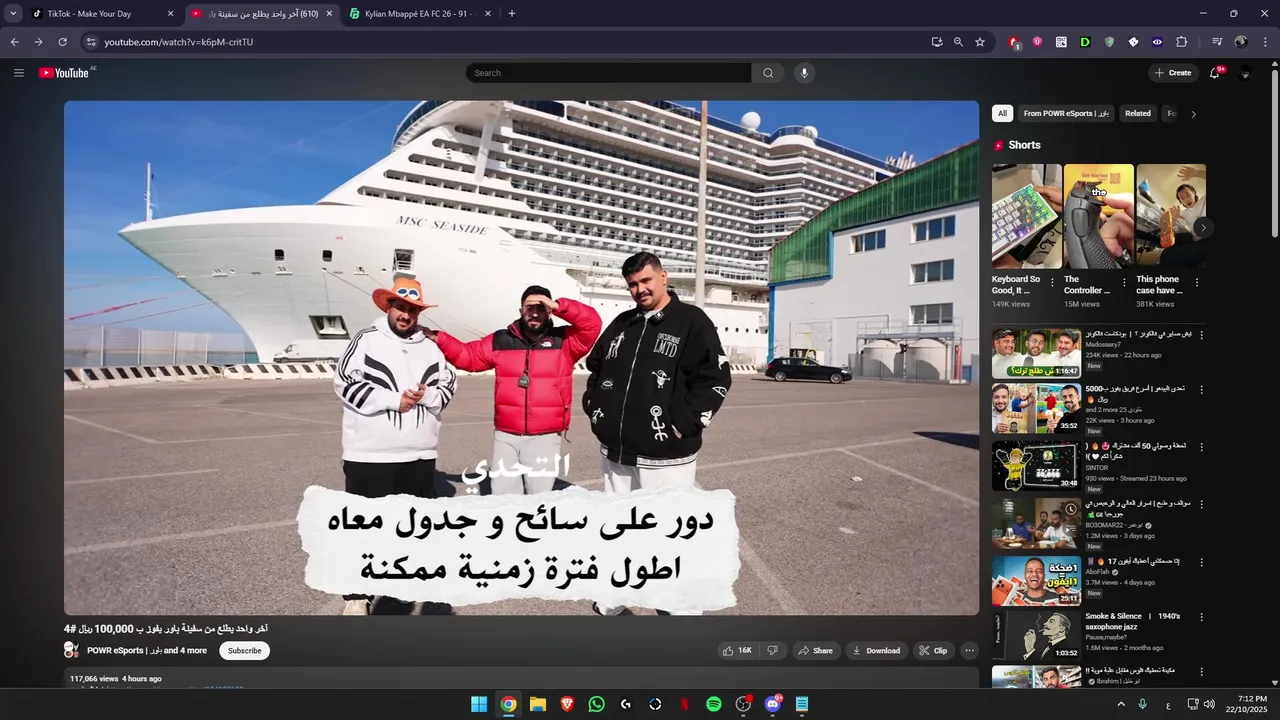Open the zoom magnifier in address bar
The width and height of the screenshot is (1280, 720).
click(x=958, y=42)
